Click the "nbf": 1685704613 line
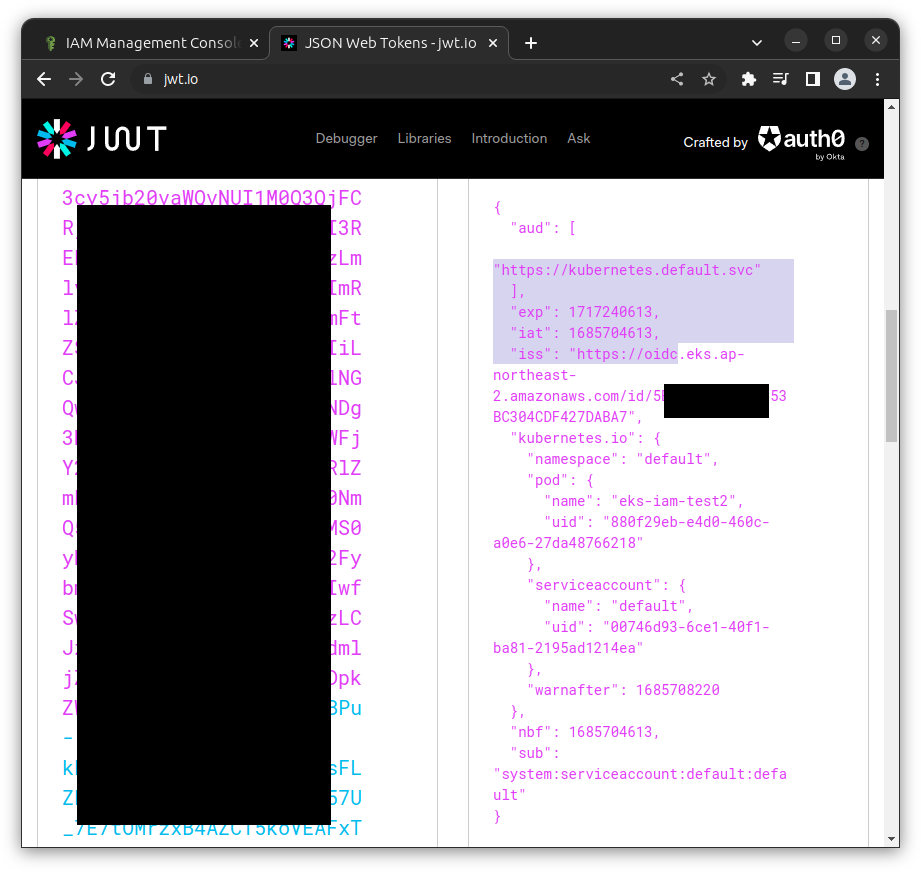921x872 pixels. click(585, 732)
